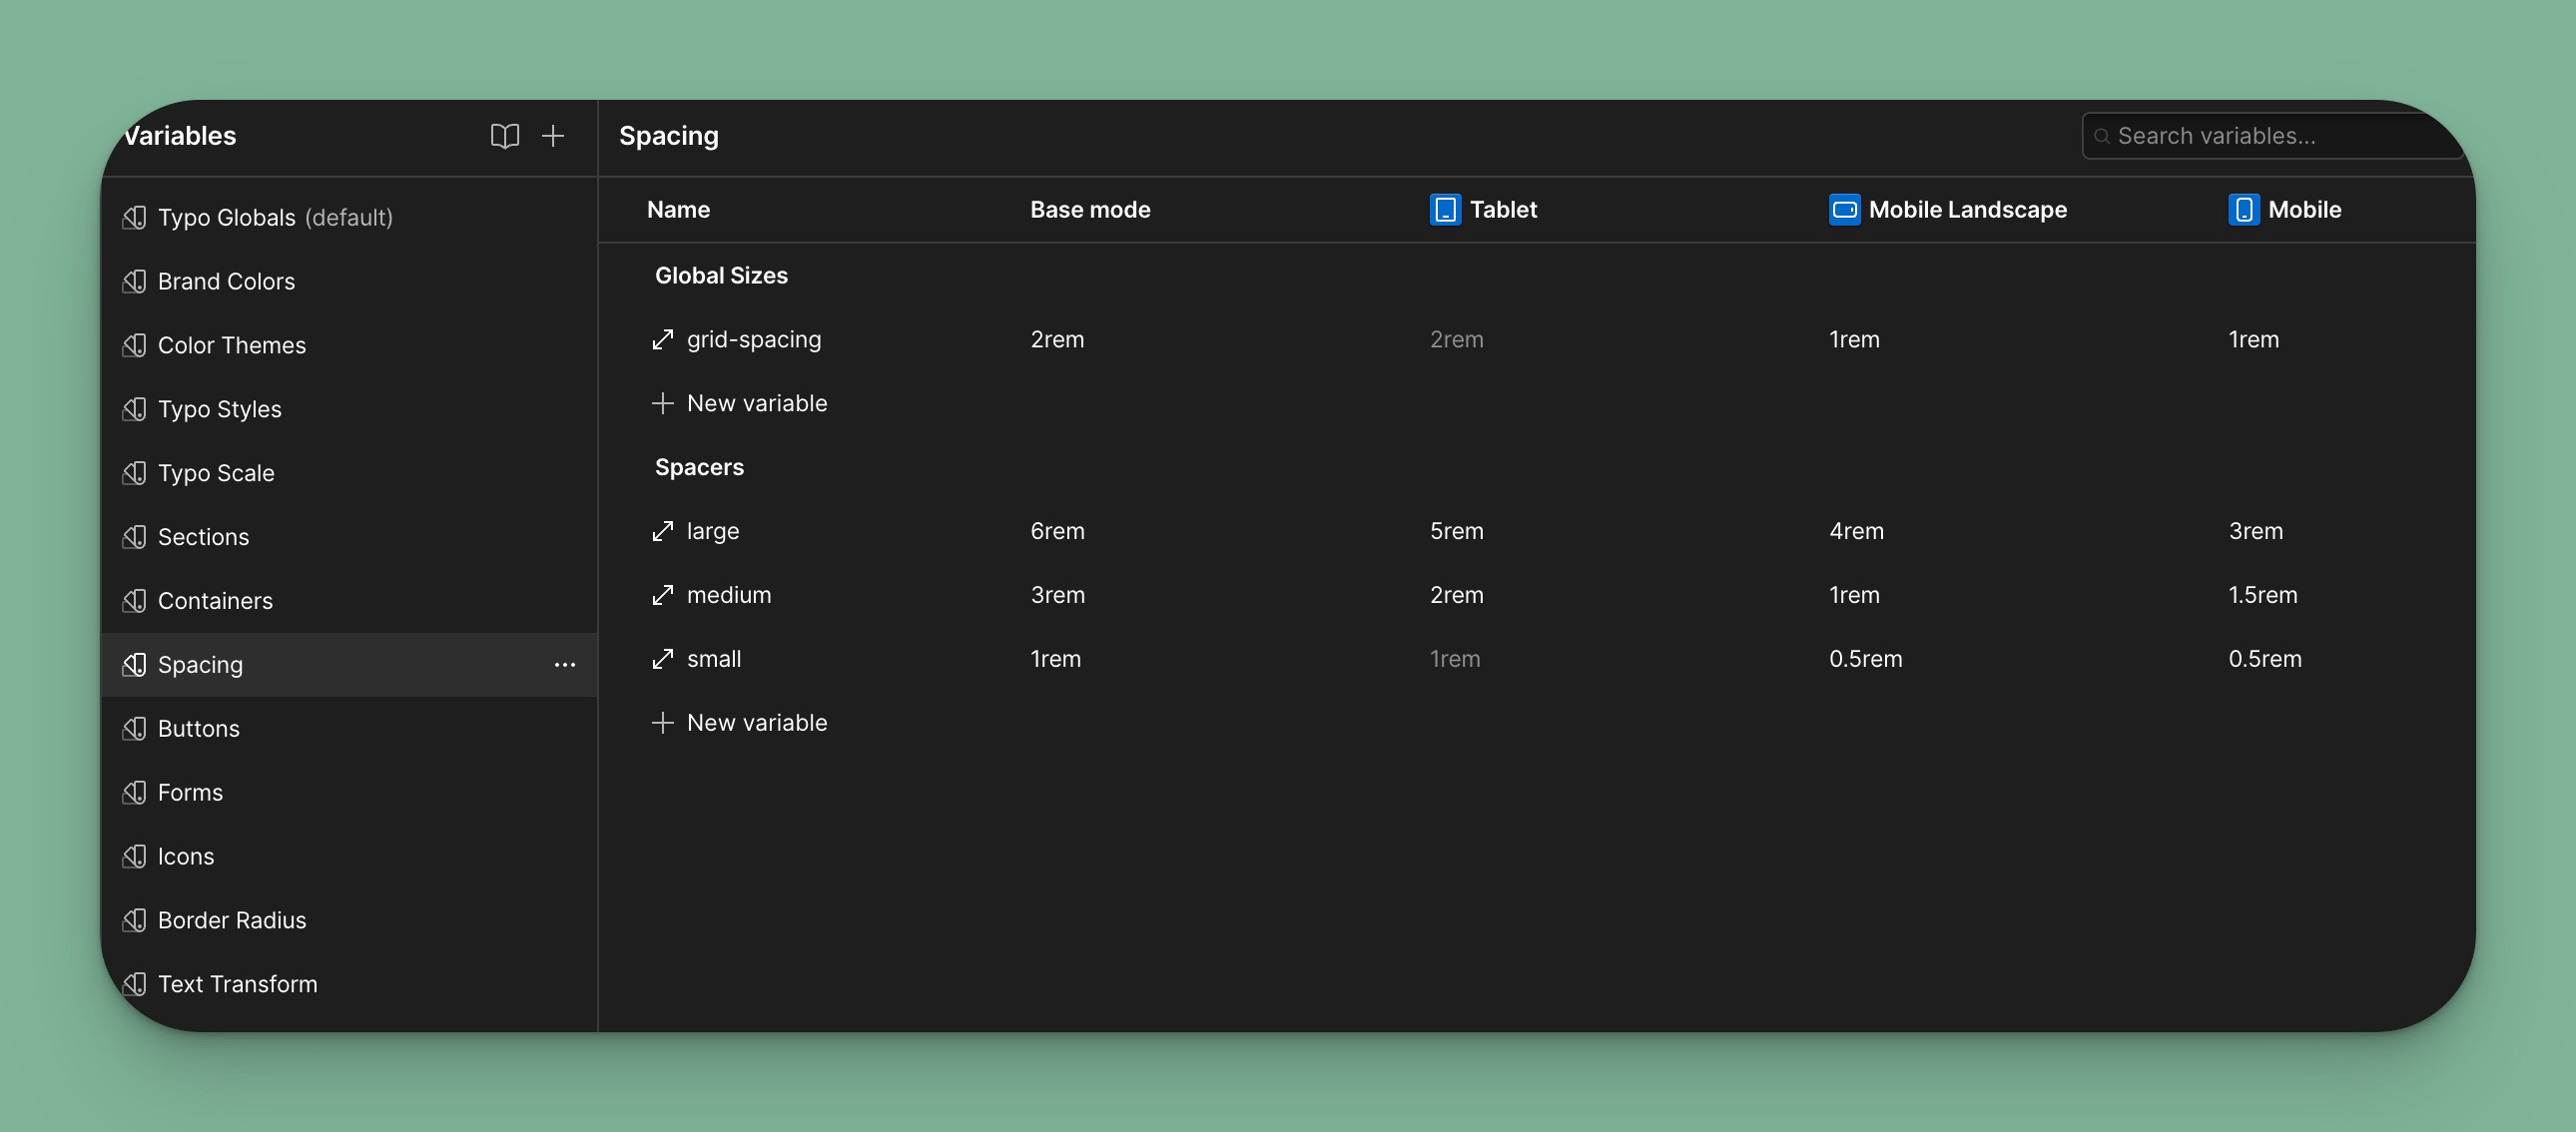Click the Brand Colors collection icon
The width and height of the screenshot is (2576, 1132).
point(135,282)
